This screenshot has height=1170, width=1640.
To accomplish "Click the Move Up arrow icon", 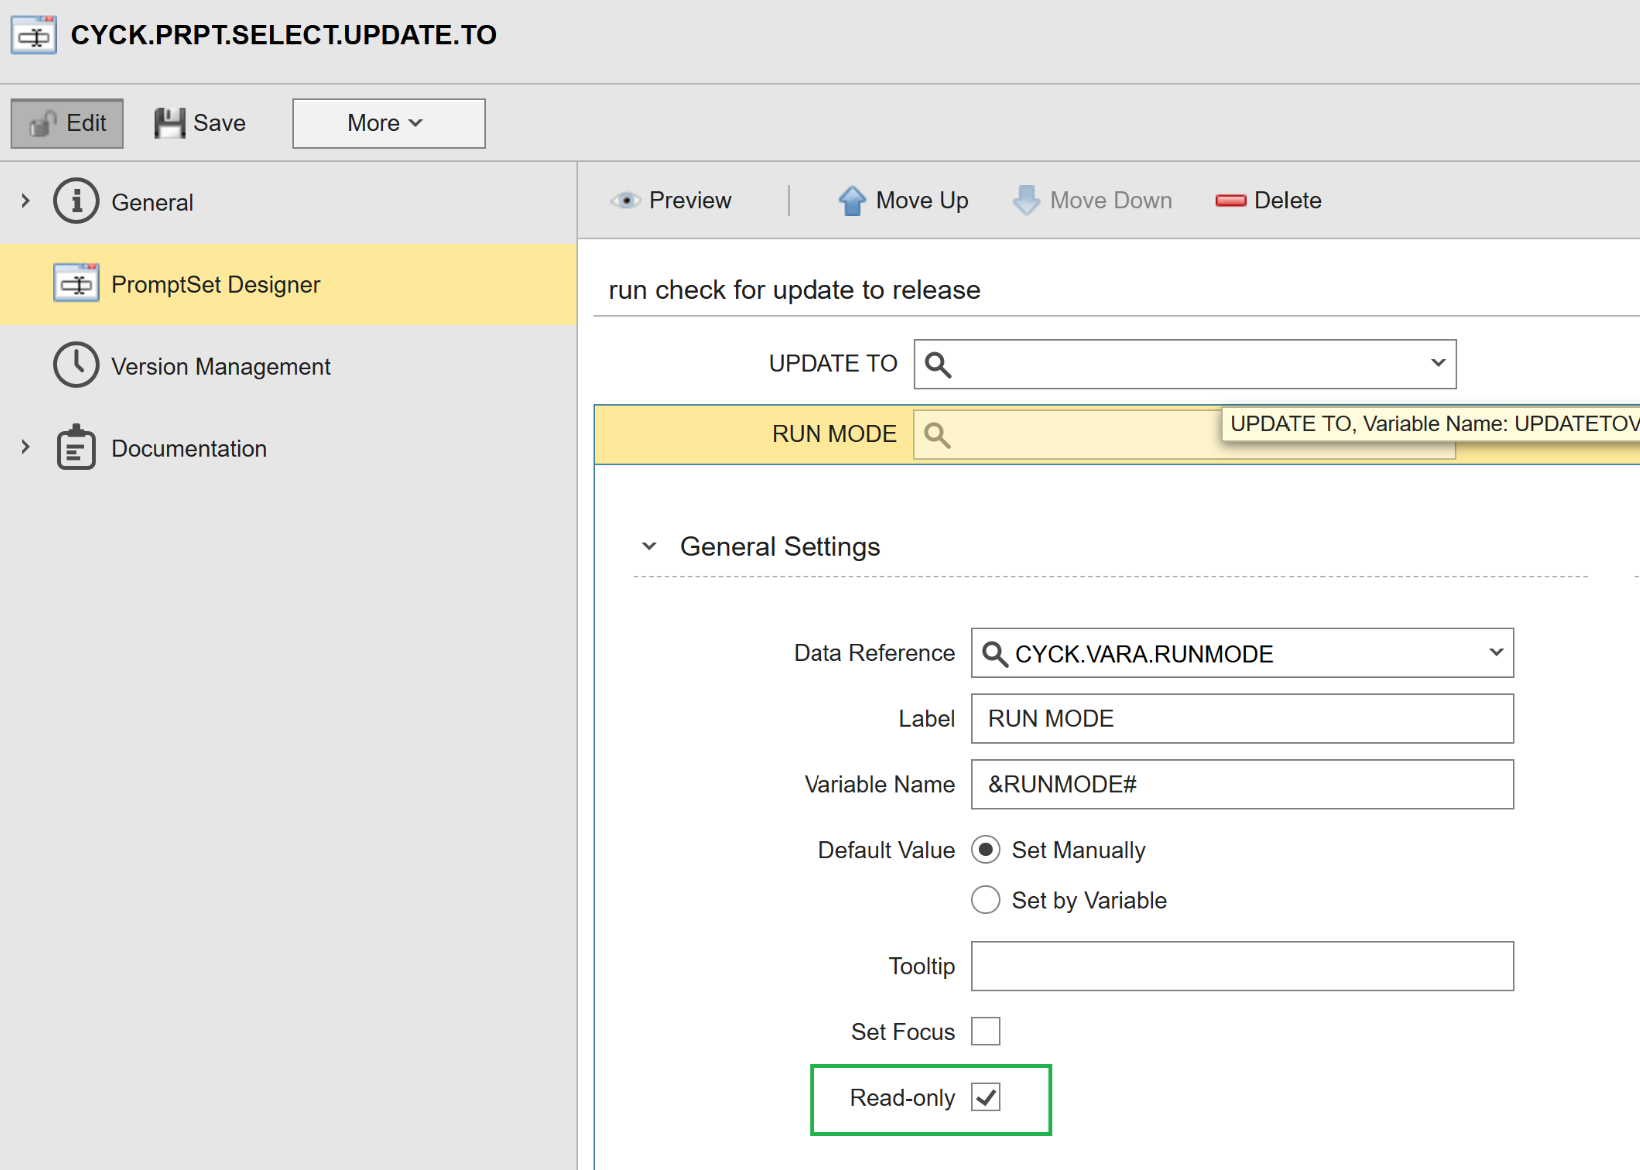I will tap(852, 201).
